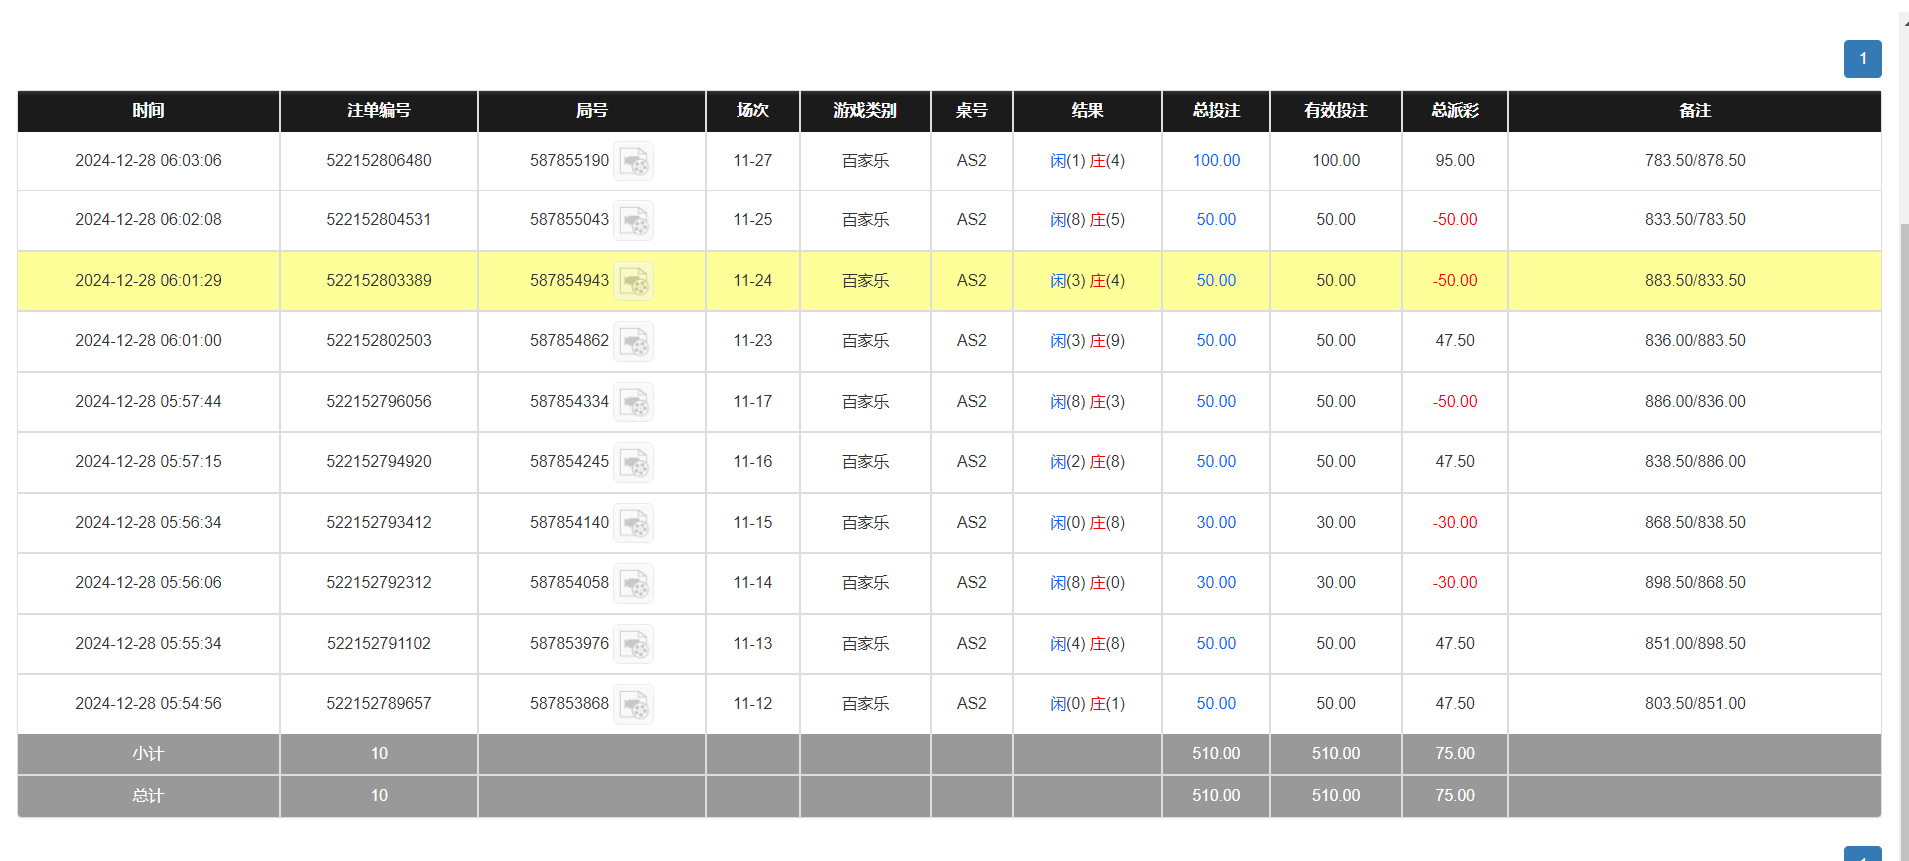
Task: Click result 闲(3) 庄(9) in row 11-23
Action: coord(1087,341)
